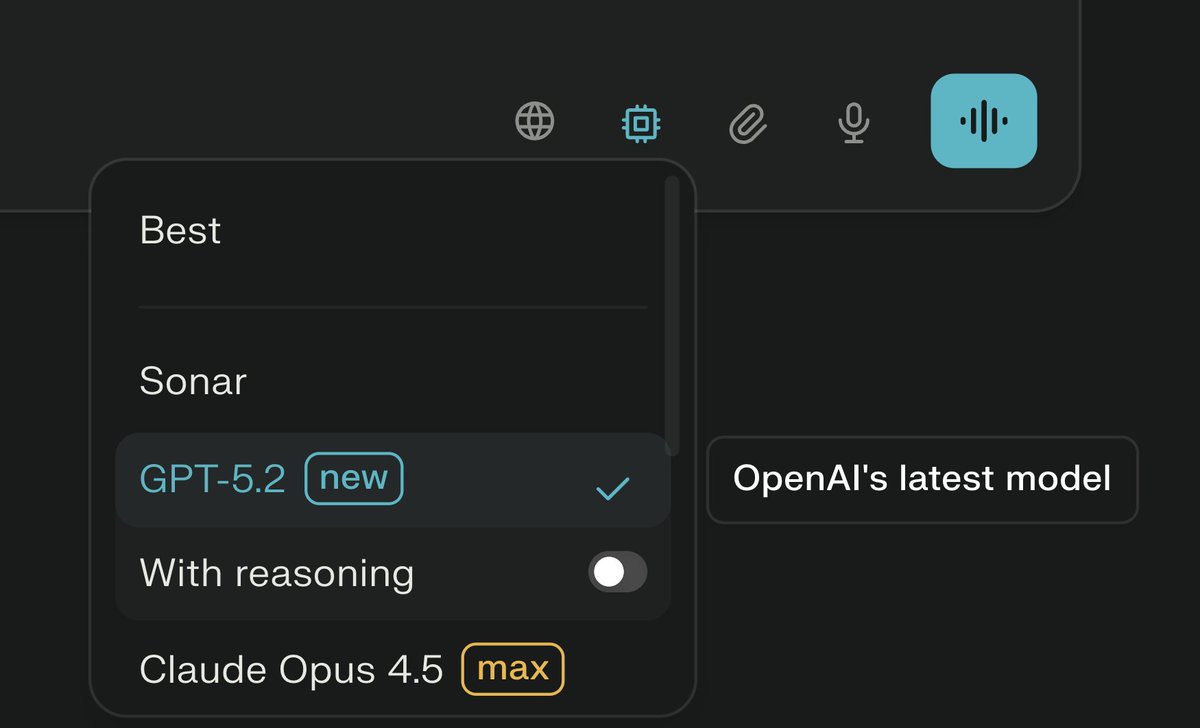Image resolution: width=1200 pixels, height=728 pixels.
Task: Choose Sonar from the model list
Action: click(193, 381)
